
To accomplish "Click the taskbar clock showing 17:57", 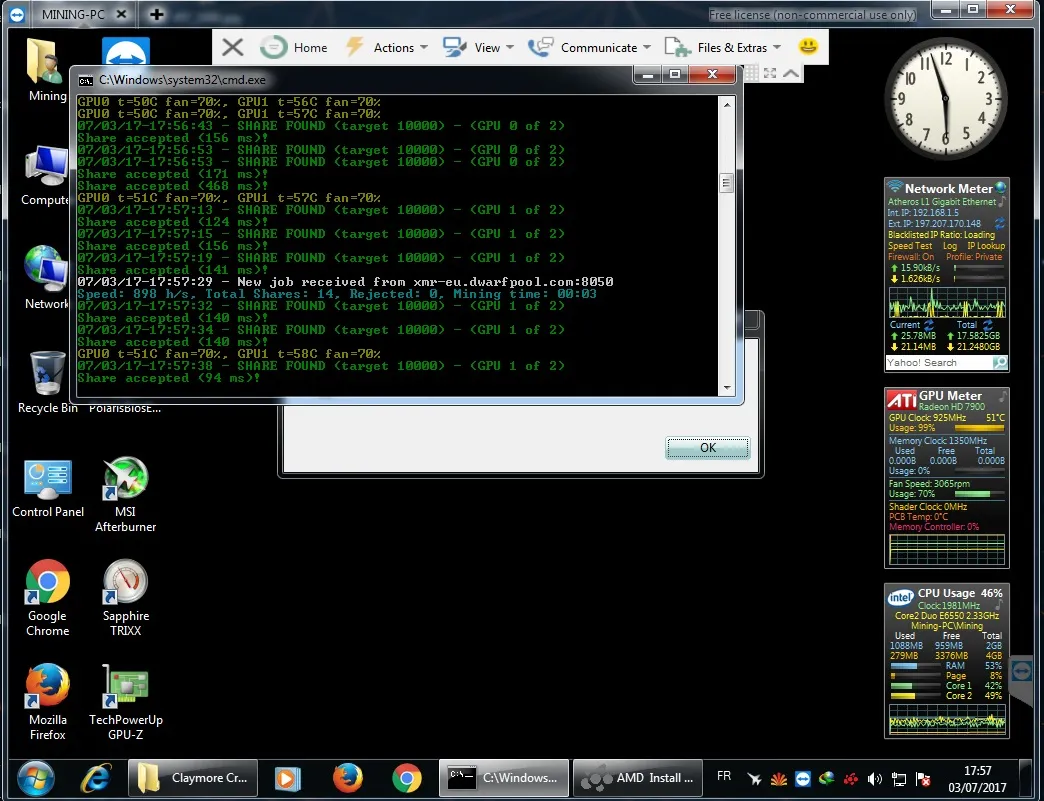I will (x=977, y=779).
